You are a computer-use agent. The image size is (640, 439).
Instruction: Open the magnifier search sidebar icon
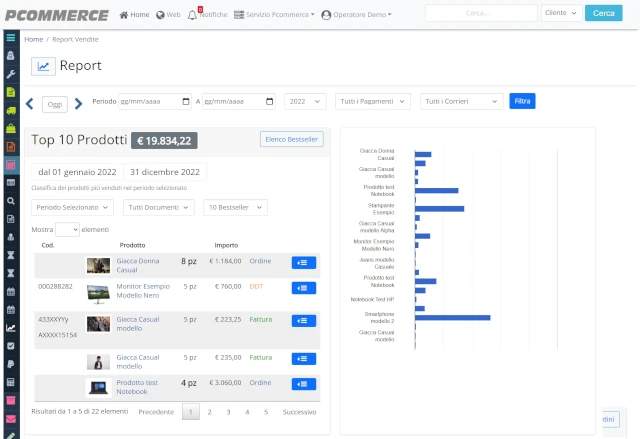[x=11, y=201]
